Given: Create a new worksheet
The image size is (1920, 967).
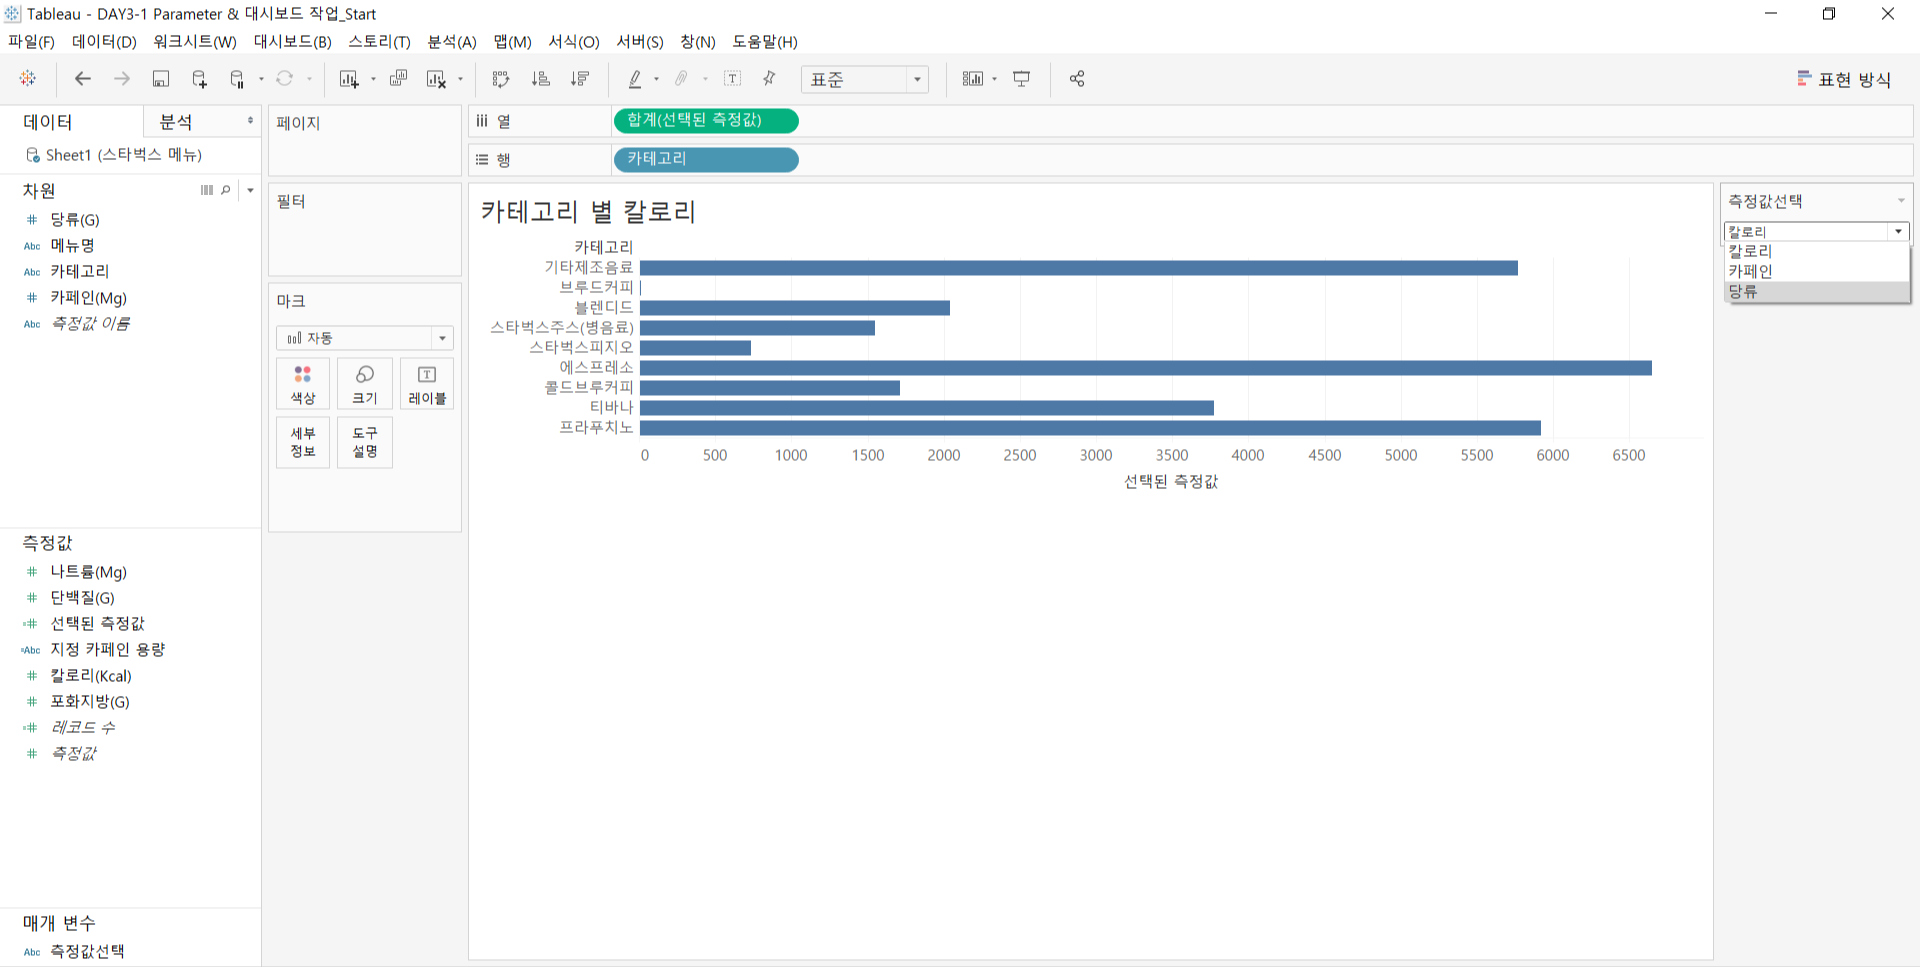Looking at the screenshot, I should [x=349, y=79].
